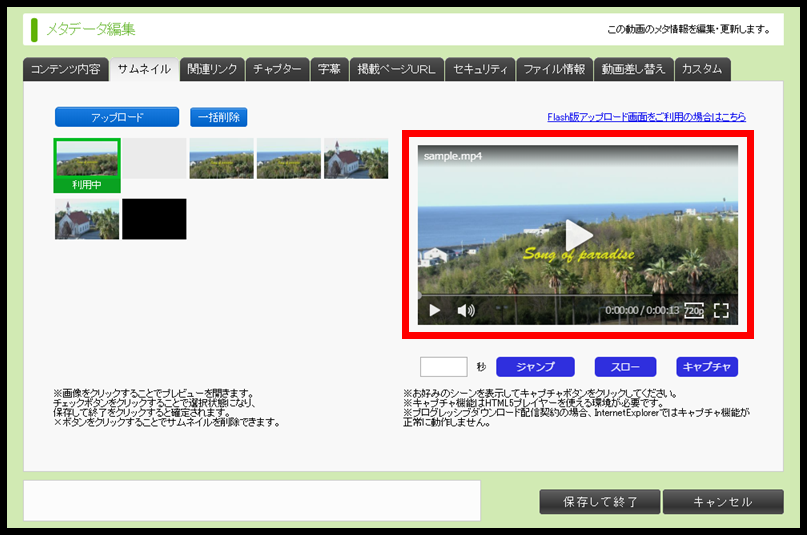Mute the video with the speaker icon

click(x=466, y=310)
